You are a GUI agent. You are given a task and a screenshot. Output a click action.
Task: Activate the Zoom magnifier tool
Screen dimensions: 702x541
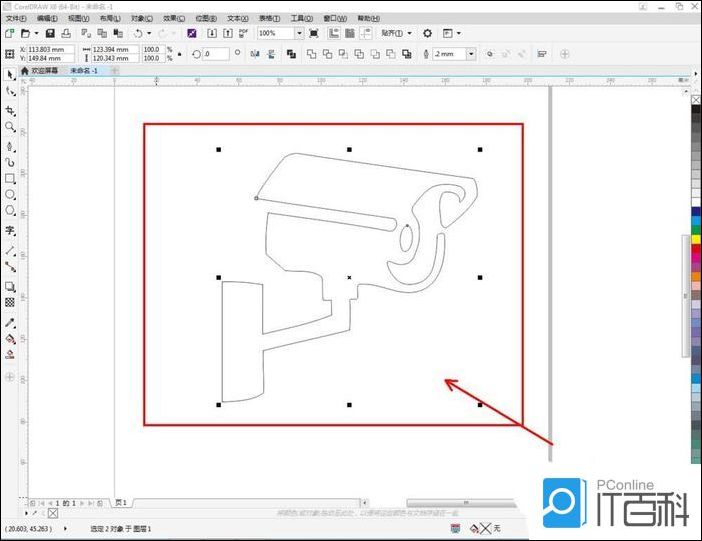pyautogui.click(x=10, y=127)
